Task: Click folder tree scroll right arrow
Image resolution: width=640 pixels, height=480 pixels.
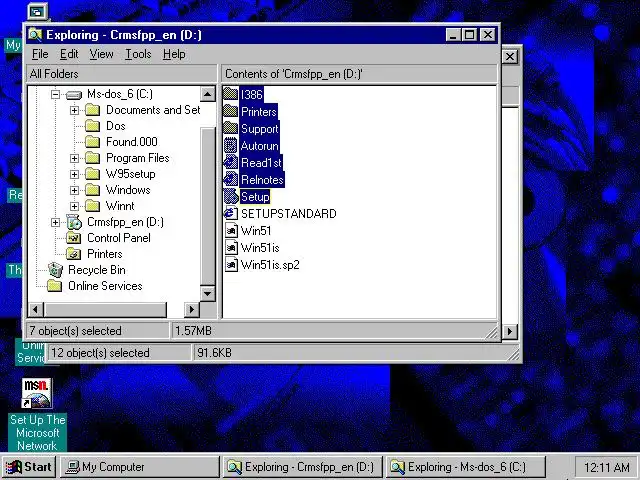Action: point(191,310)
